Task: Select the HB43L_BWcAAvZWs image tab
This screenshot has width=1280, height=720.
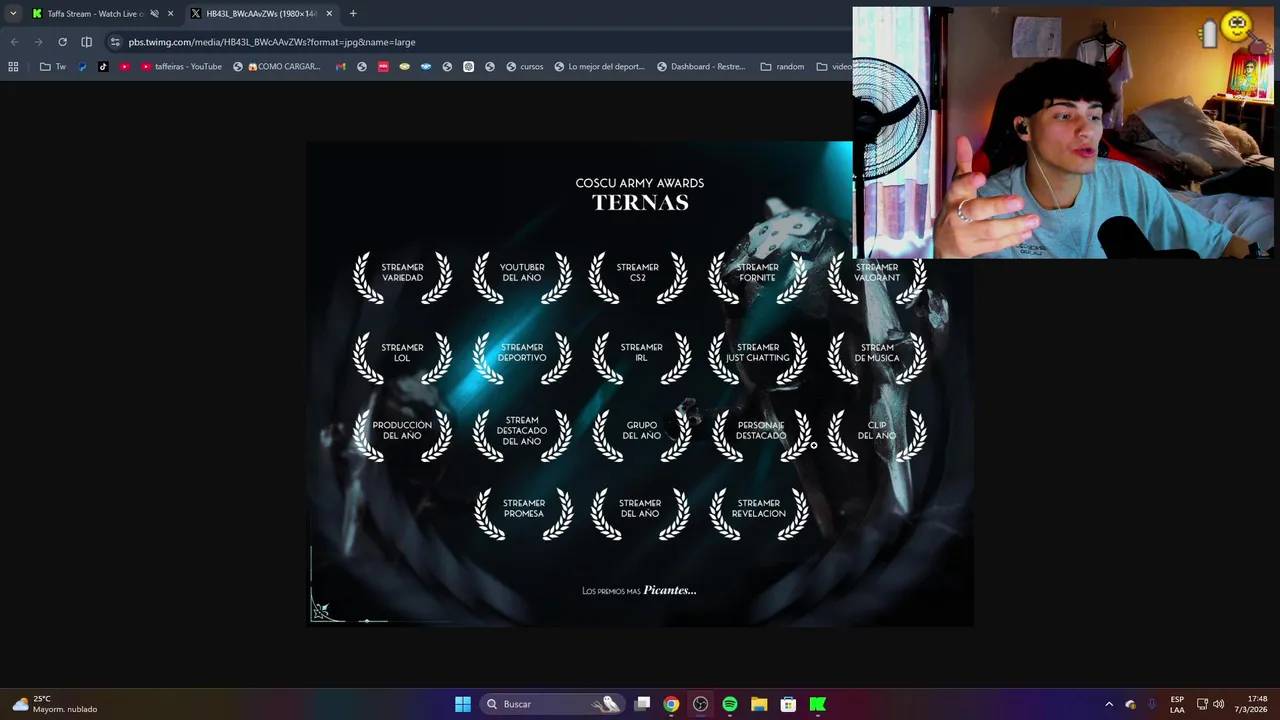Action: click(262, 13)
